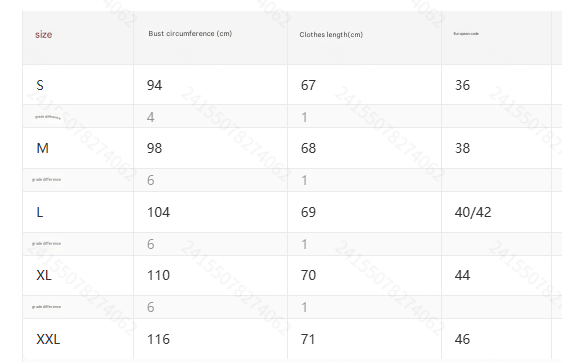Select the M size row label
The image size is (562, 362).
[x=42, y=148]
